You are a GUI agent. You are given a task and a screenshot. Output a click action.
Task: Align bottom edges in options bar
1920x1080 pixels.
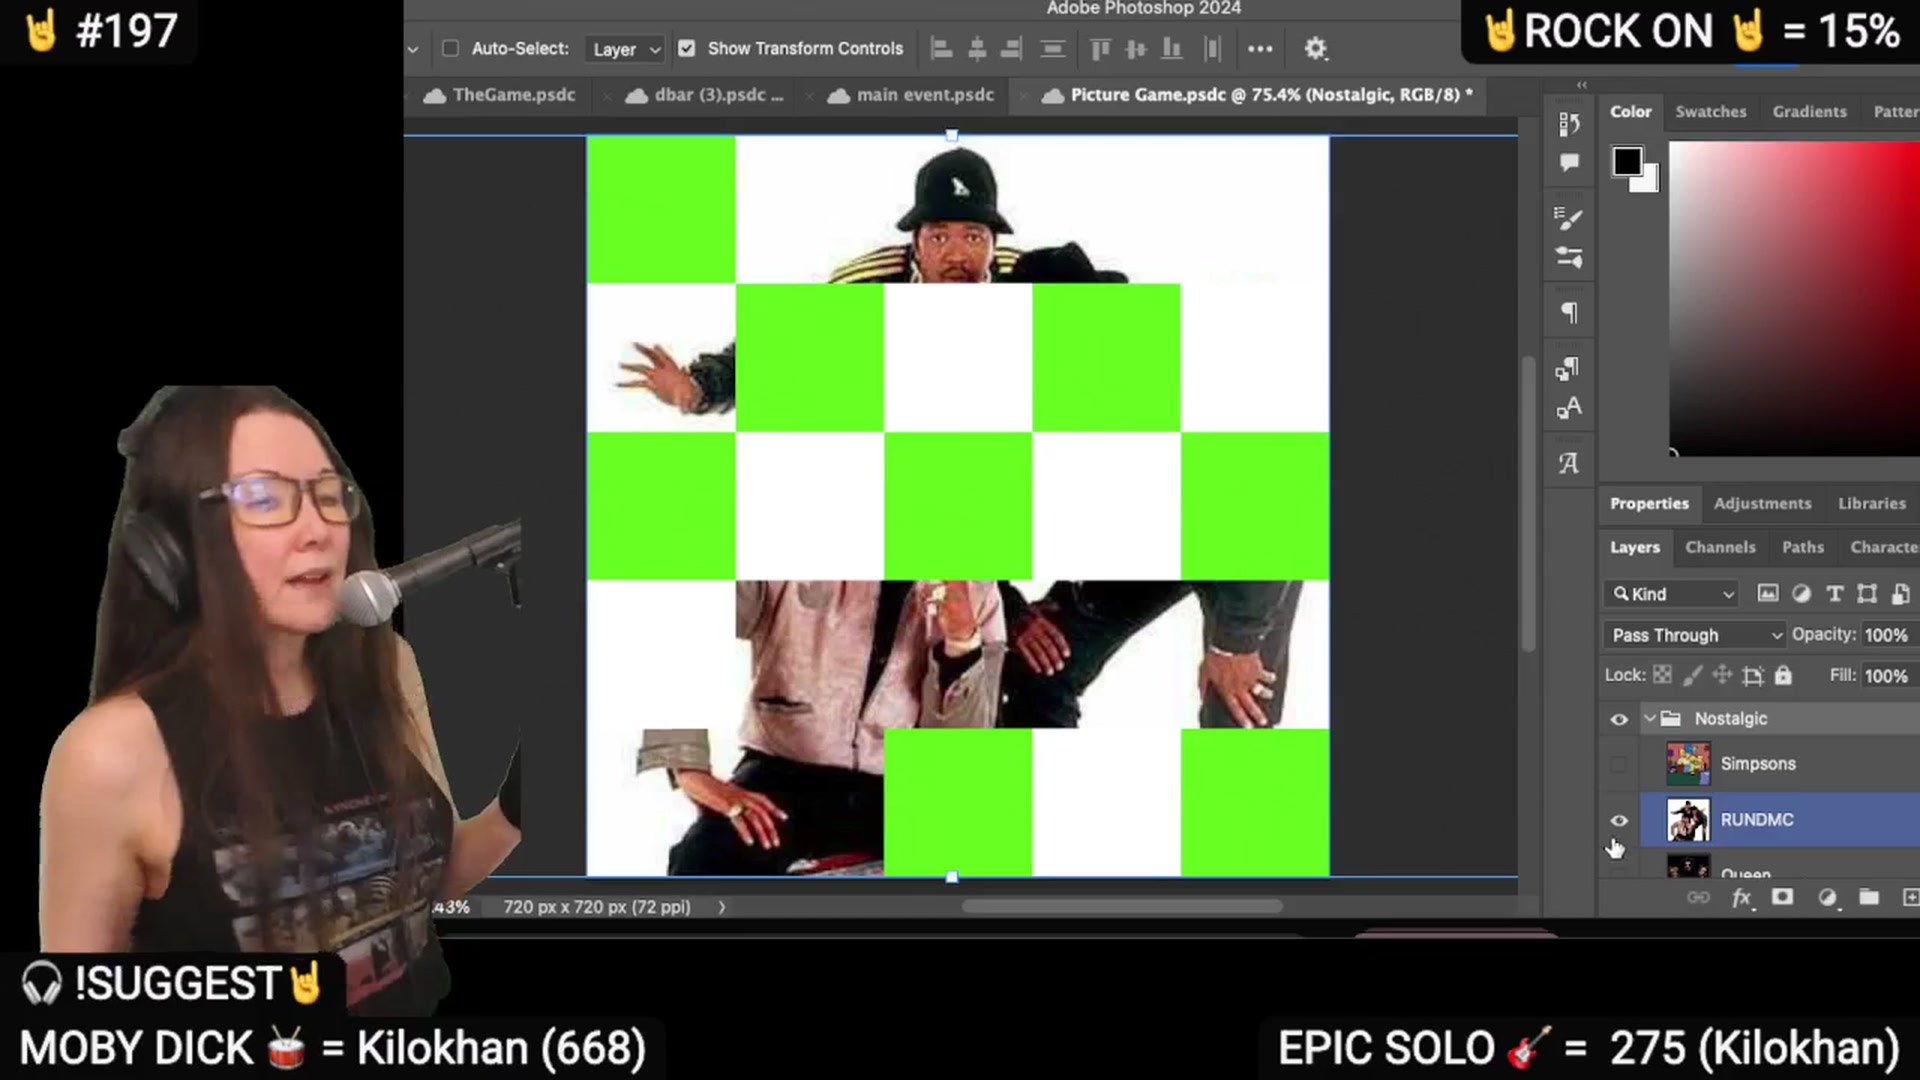tap(1172, 48)
